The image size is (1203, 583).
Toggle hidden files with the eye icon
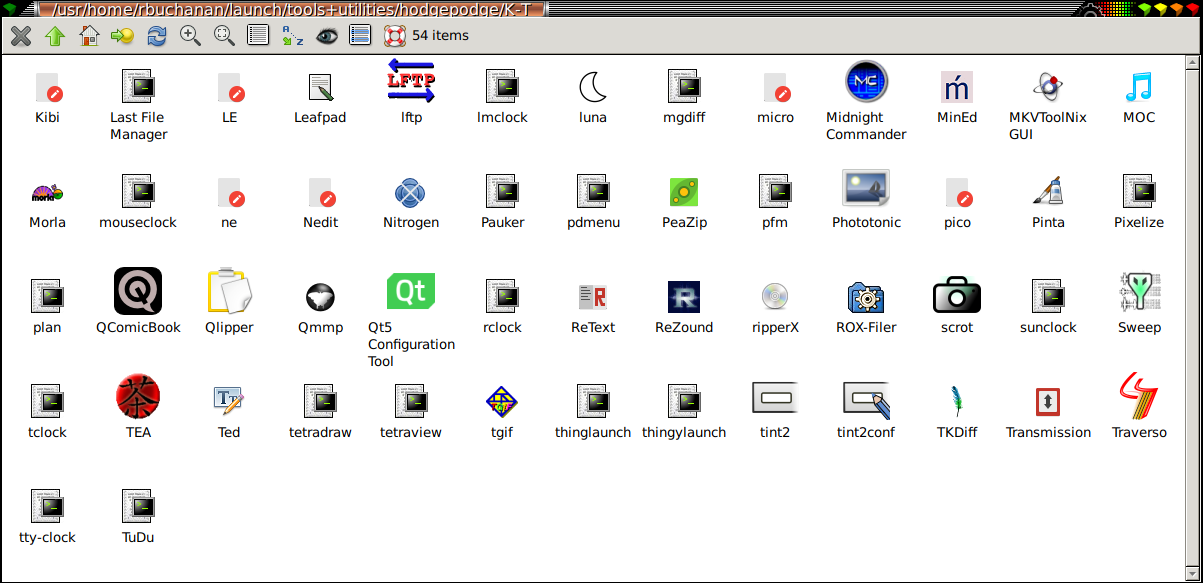[x=326, y=36]
